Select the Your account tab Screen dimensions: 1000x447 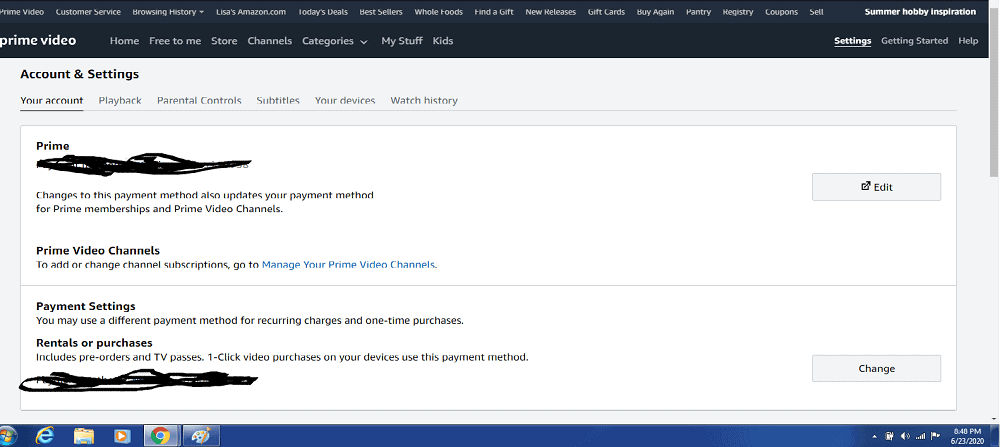tap(52, 101)
